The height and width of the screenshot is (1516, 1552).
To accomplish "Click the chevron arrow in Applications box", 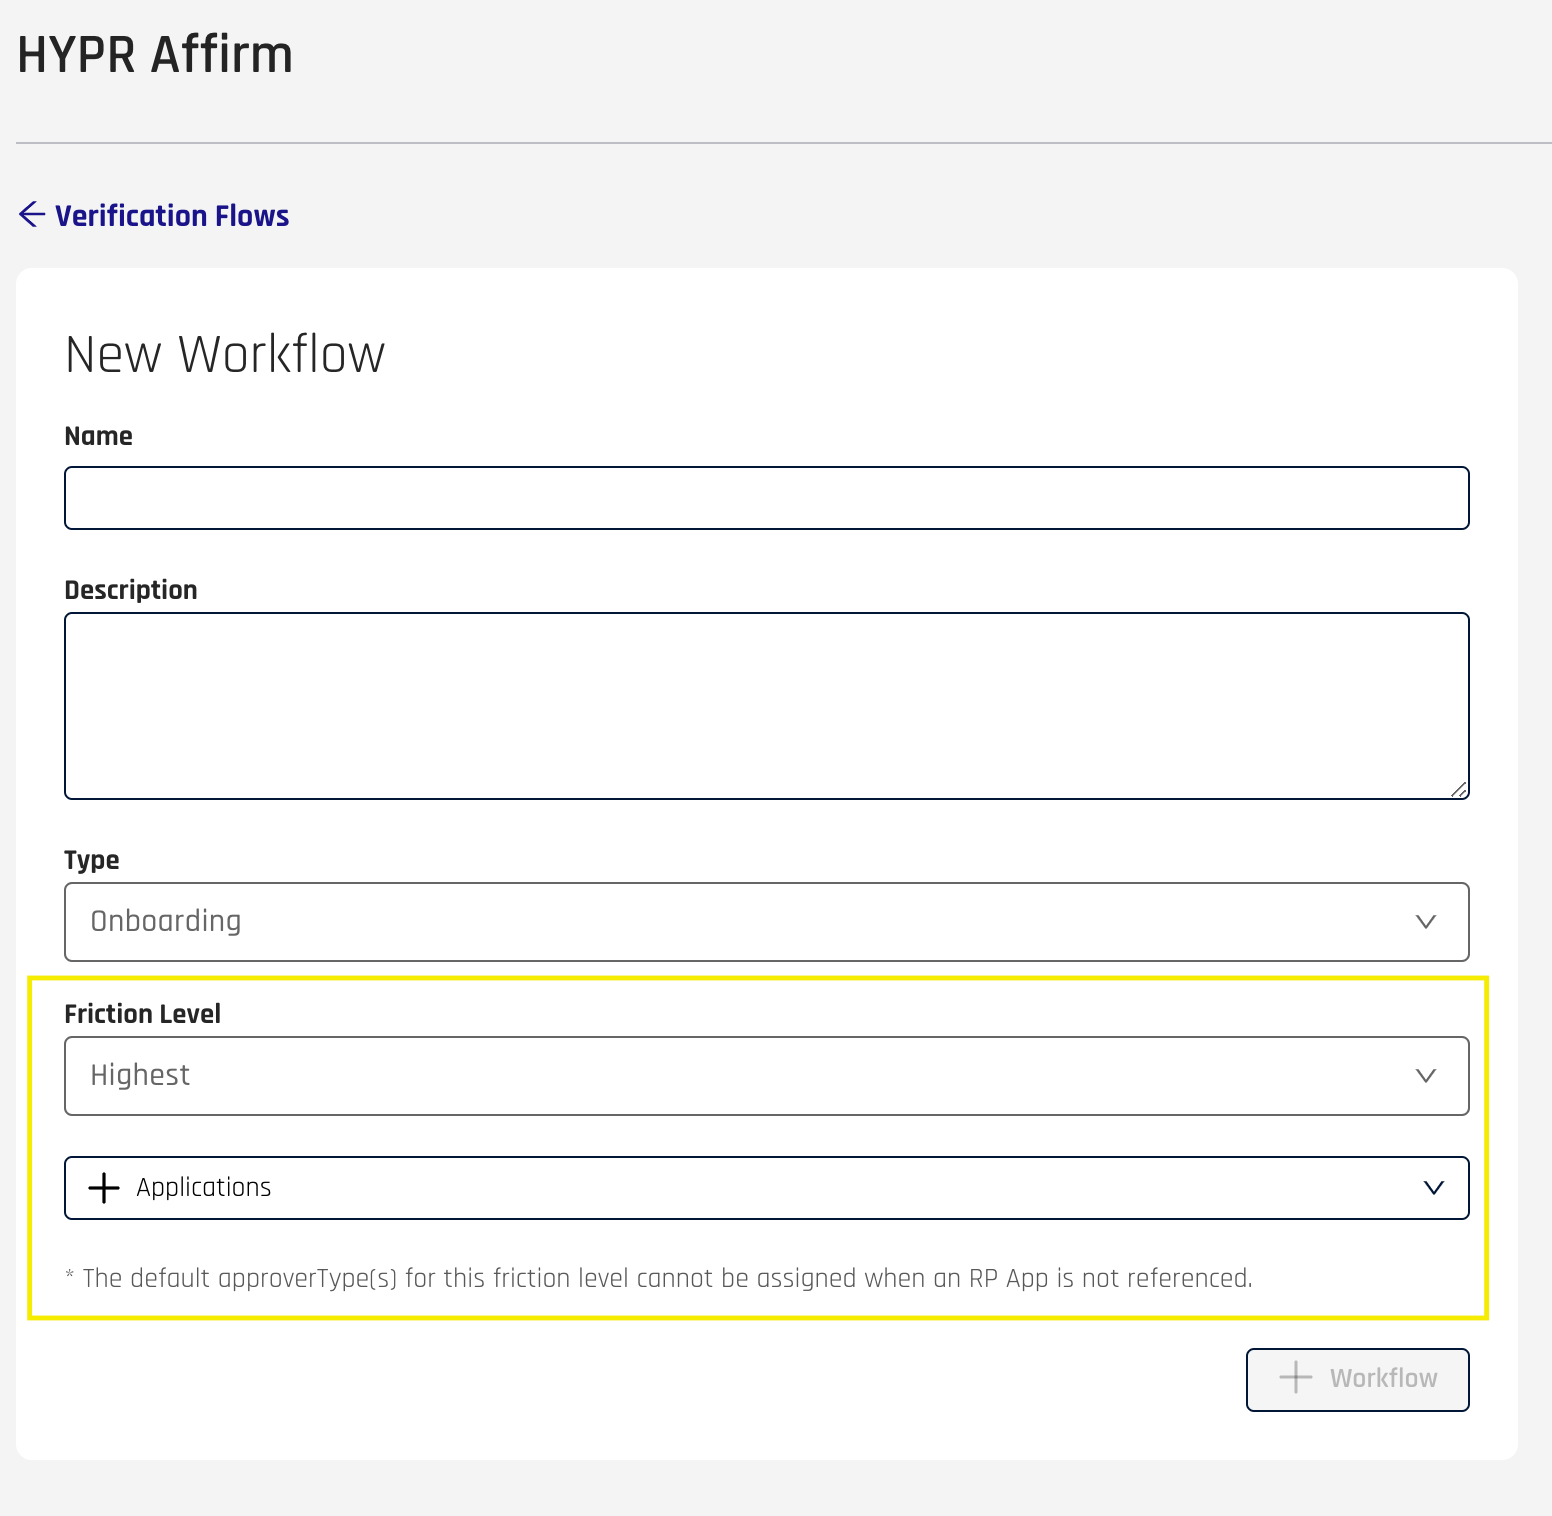I will coord(1434,1188).
